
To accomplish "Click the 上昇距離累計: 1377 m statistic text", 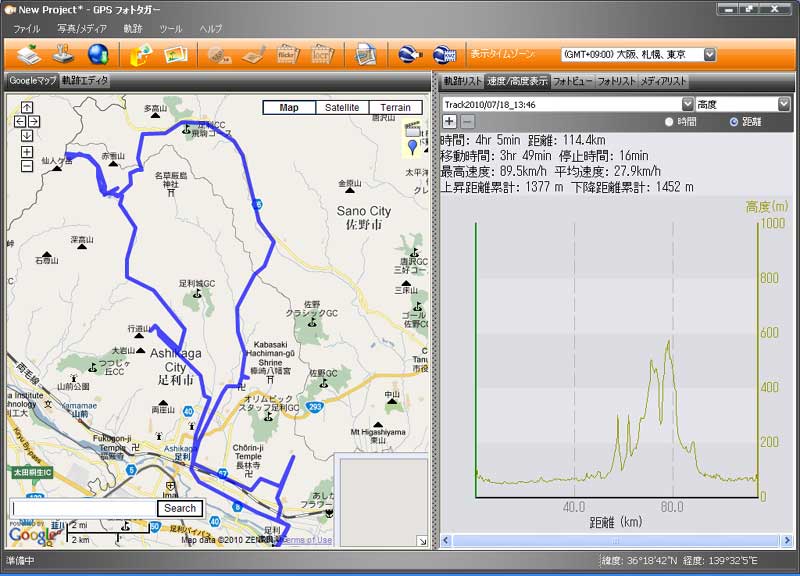I will (502, 187).
